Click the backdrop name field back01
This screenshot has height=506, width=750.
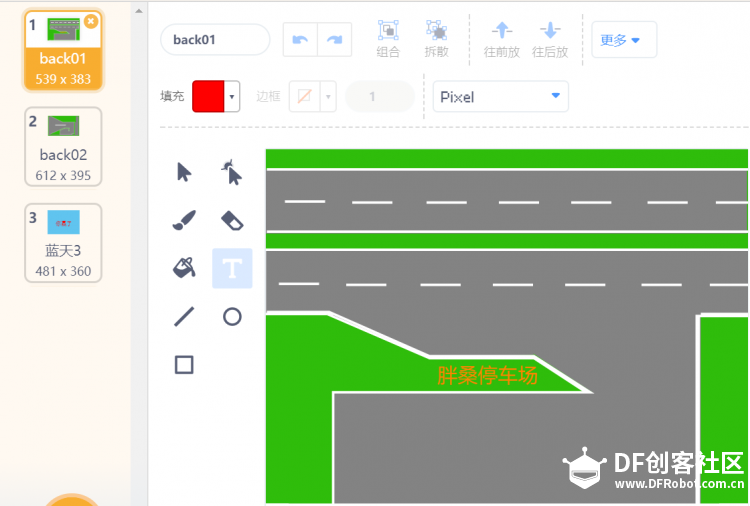(x=215, y=40)
